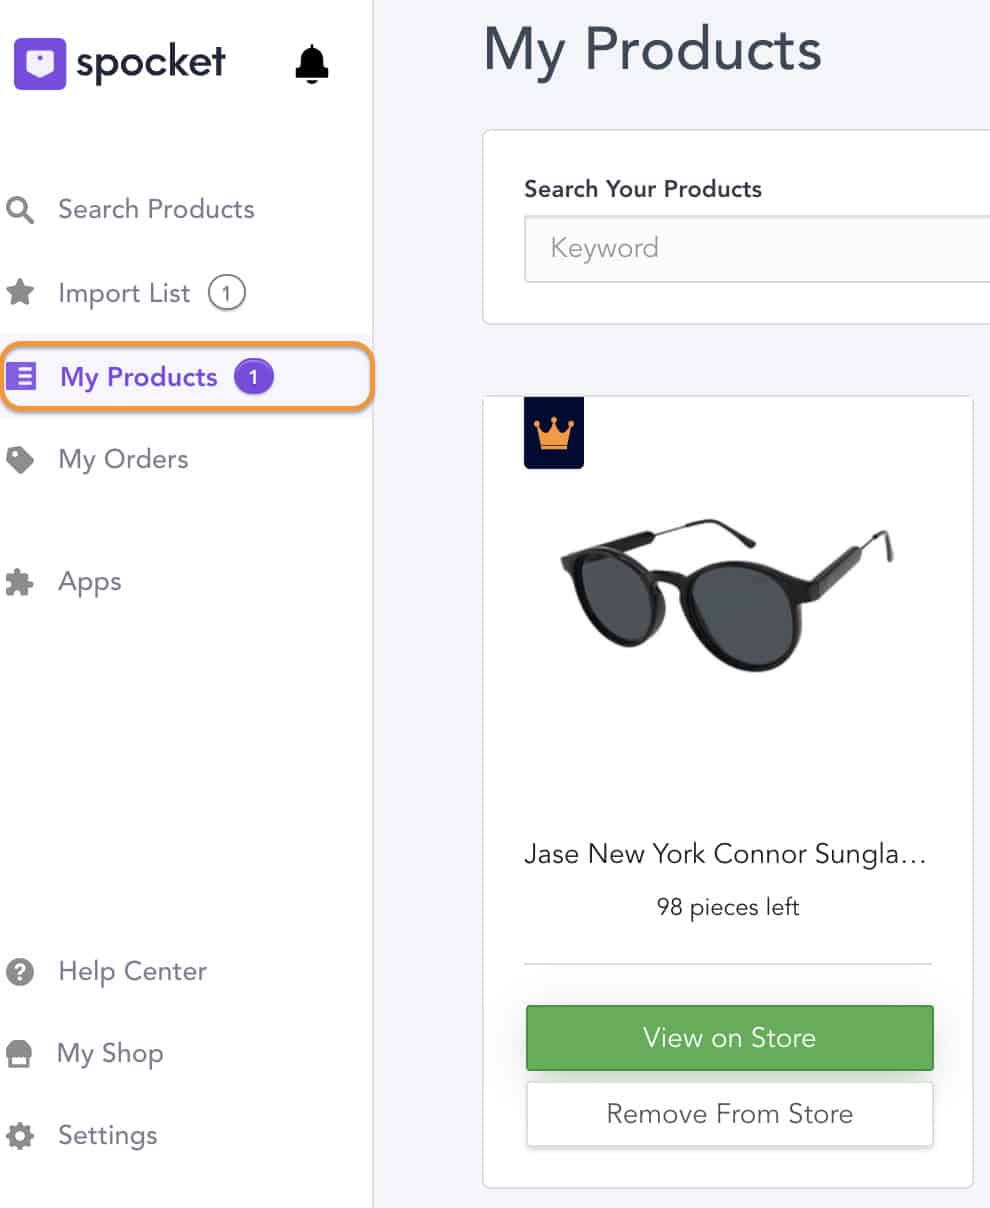The width and height of the screenshot is (990, 1208).
Task: Click the Import List star icon
Action: click(x=22, y=292)
